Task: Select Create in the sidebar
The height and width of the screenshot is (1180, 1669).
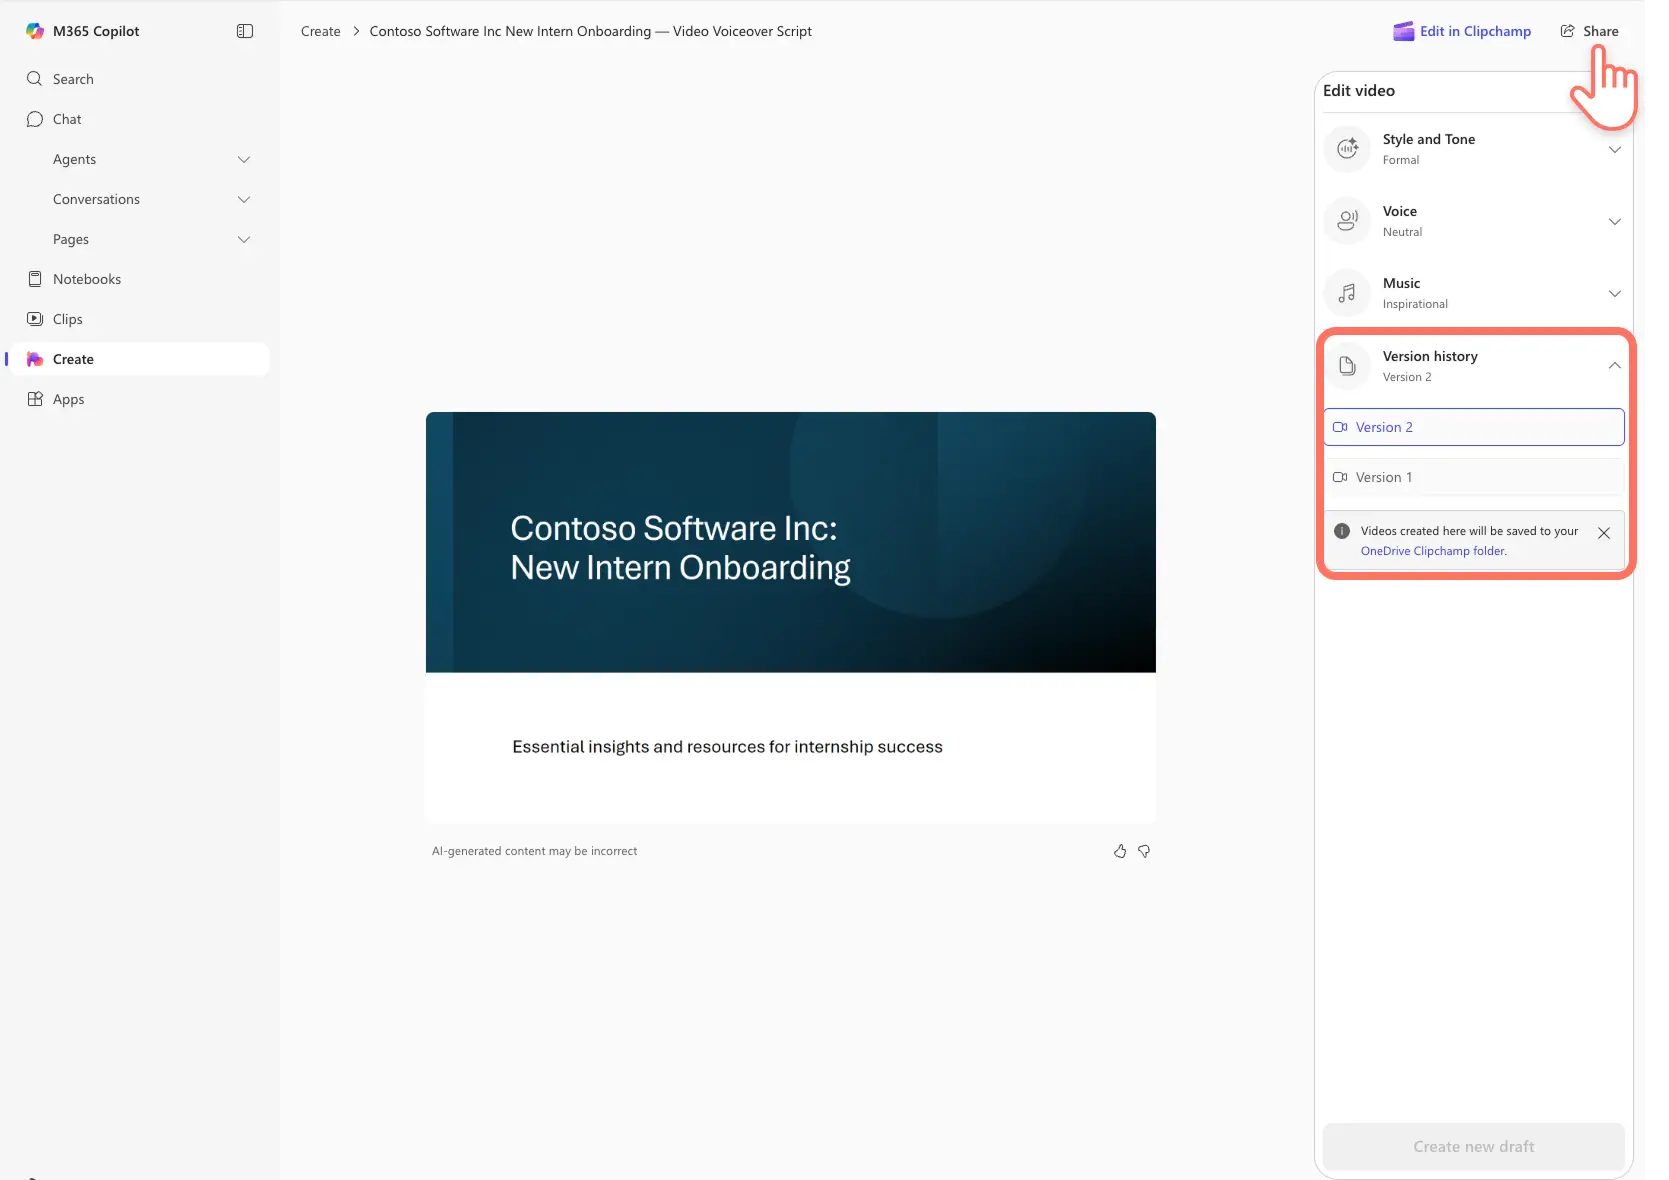Action: click(140, 359)
